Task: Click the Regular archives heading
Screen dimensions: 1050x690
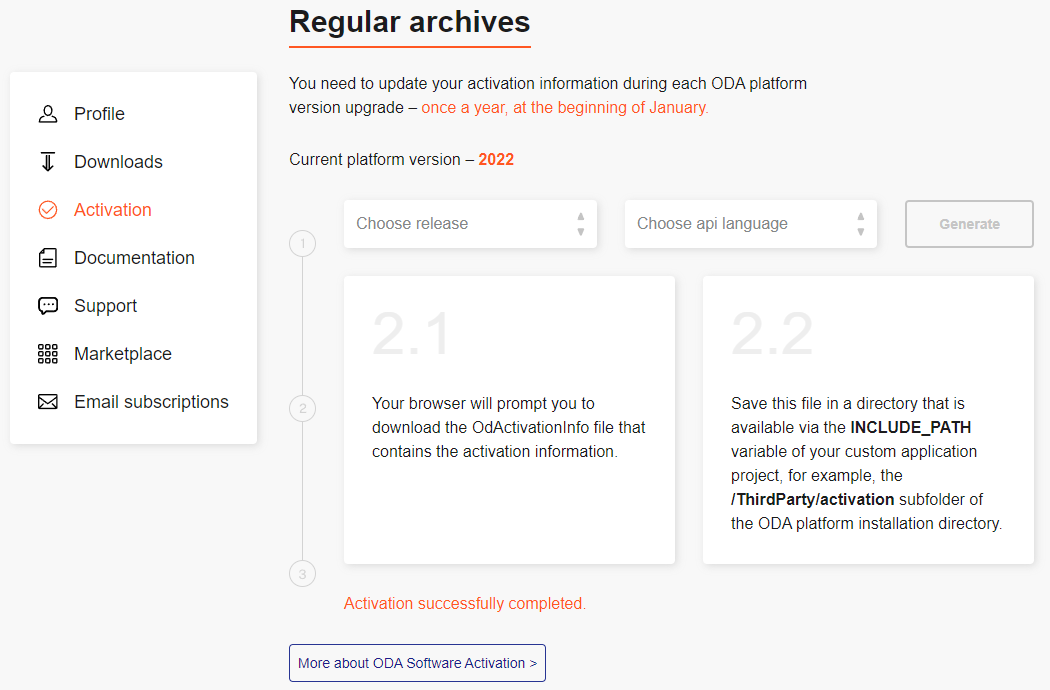Action: (410, 22)
